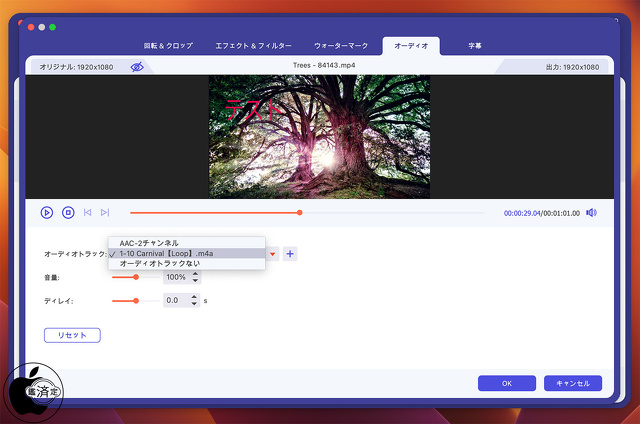Click the 00:00:29.04 current time
Viewport: 640px width, 424px height.
coord(522,213)
